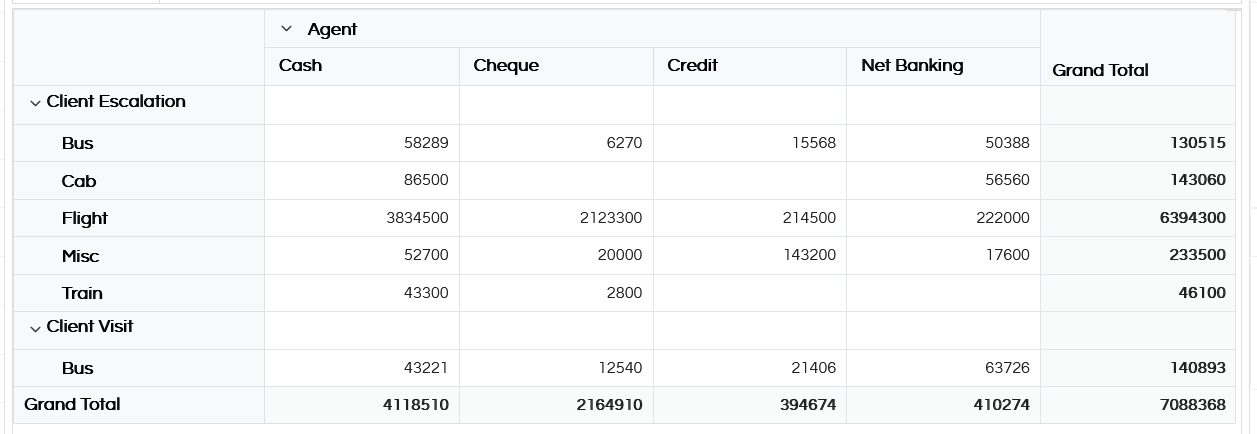The width and height of the screenshot is (1257, 434).
Task: Click cell value 21406
Action: click(813, 368)
